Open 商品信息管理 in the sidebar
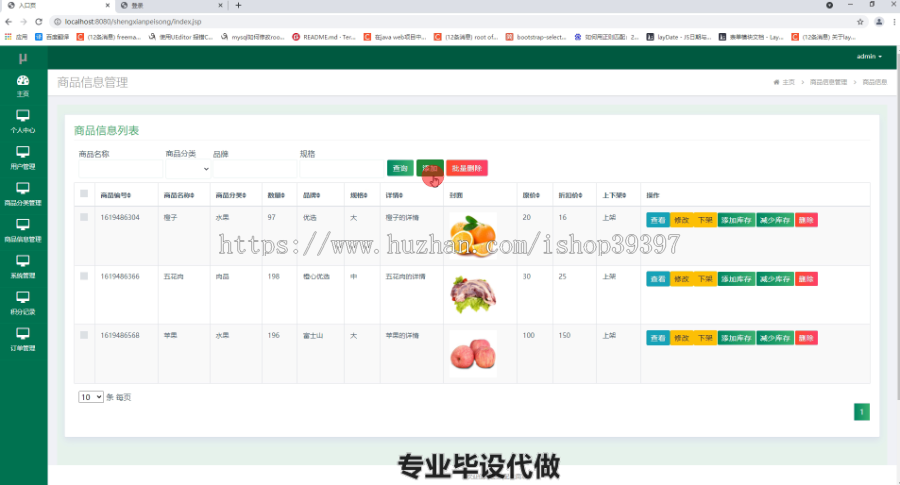The width and height of the screenshot is (900, 485). coord(23,231)
